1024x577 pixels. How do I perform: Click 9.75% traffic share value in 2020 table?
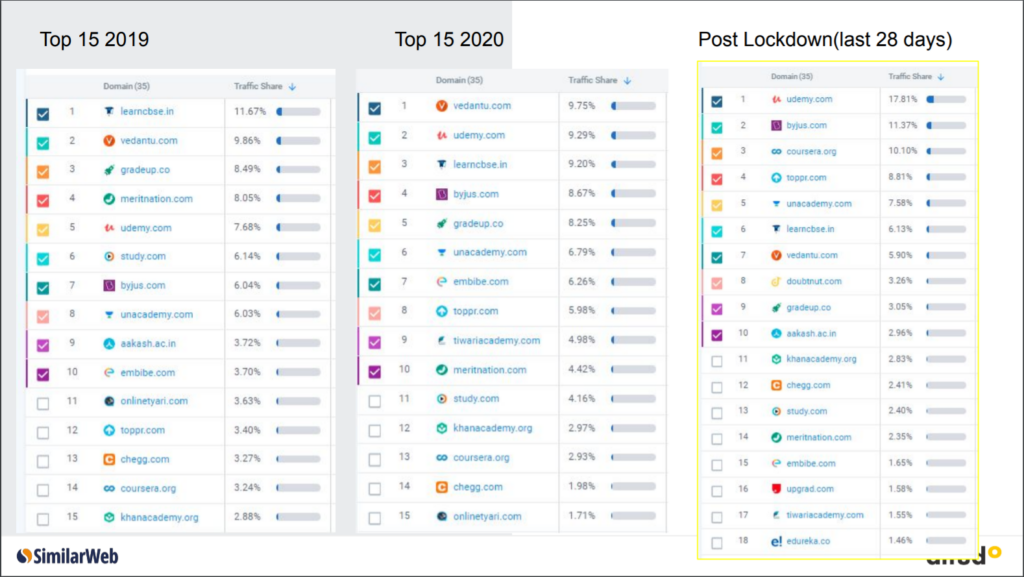(x=581, y=106)
